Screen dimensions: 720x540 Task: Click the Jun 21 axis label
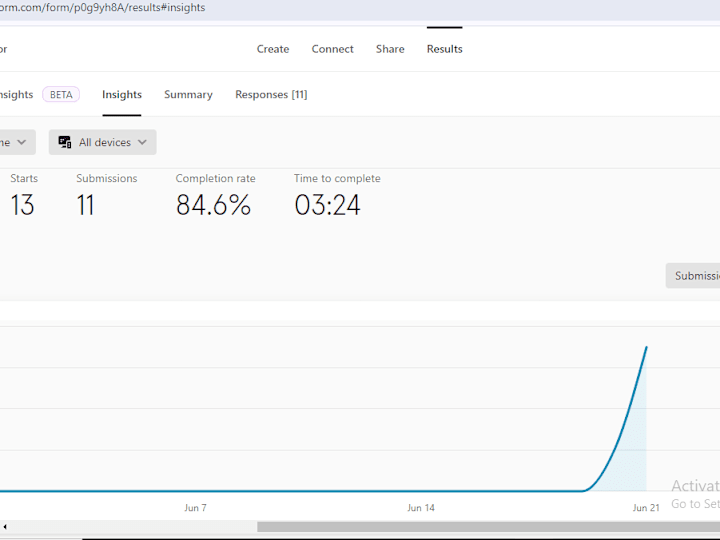(x=646, y=508)
